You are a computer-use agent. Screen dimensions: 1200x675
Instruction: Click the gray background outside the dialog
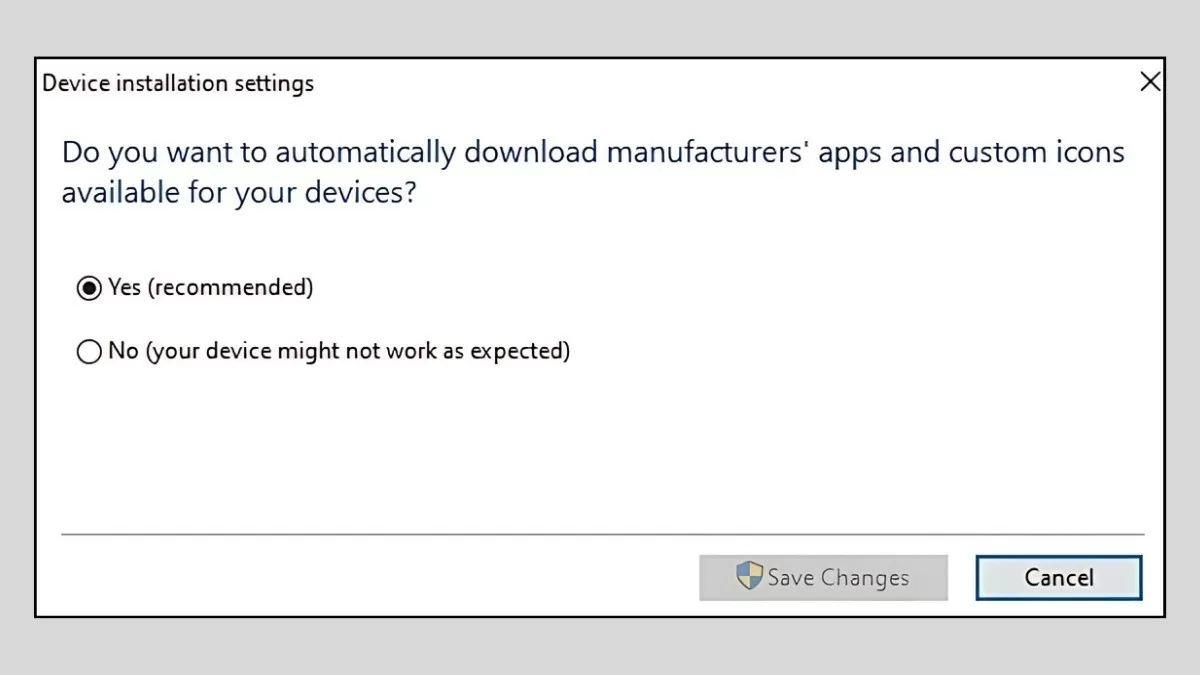[600, 30]
